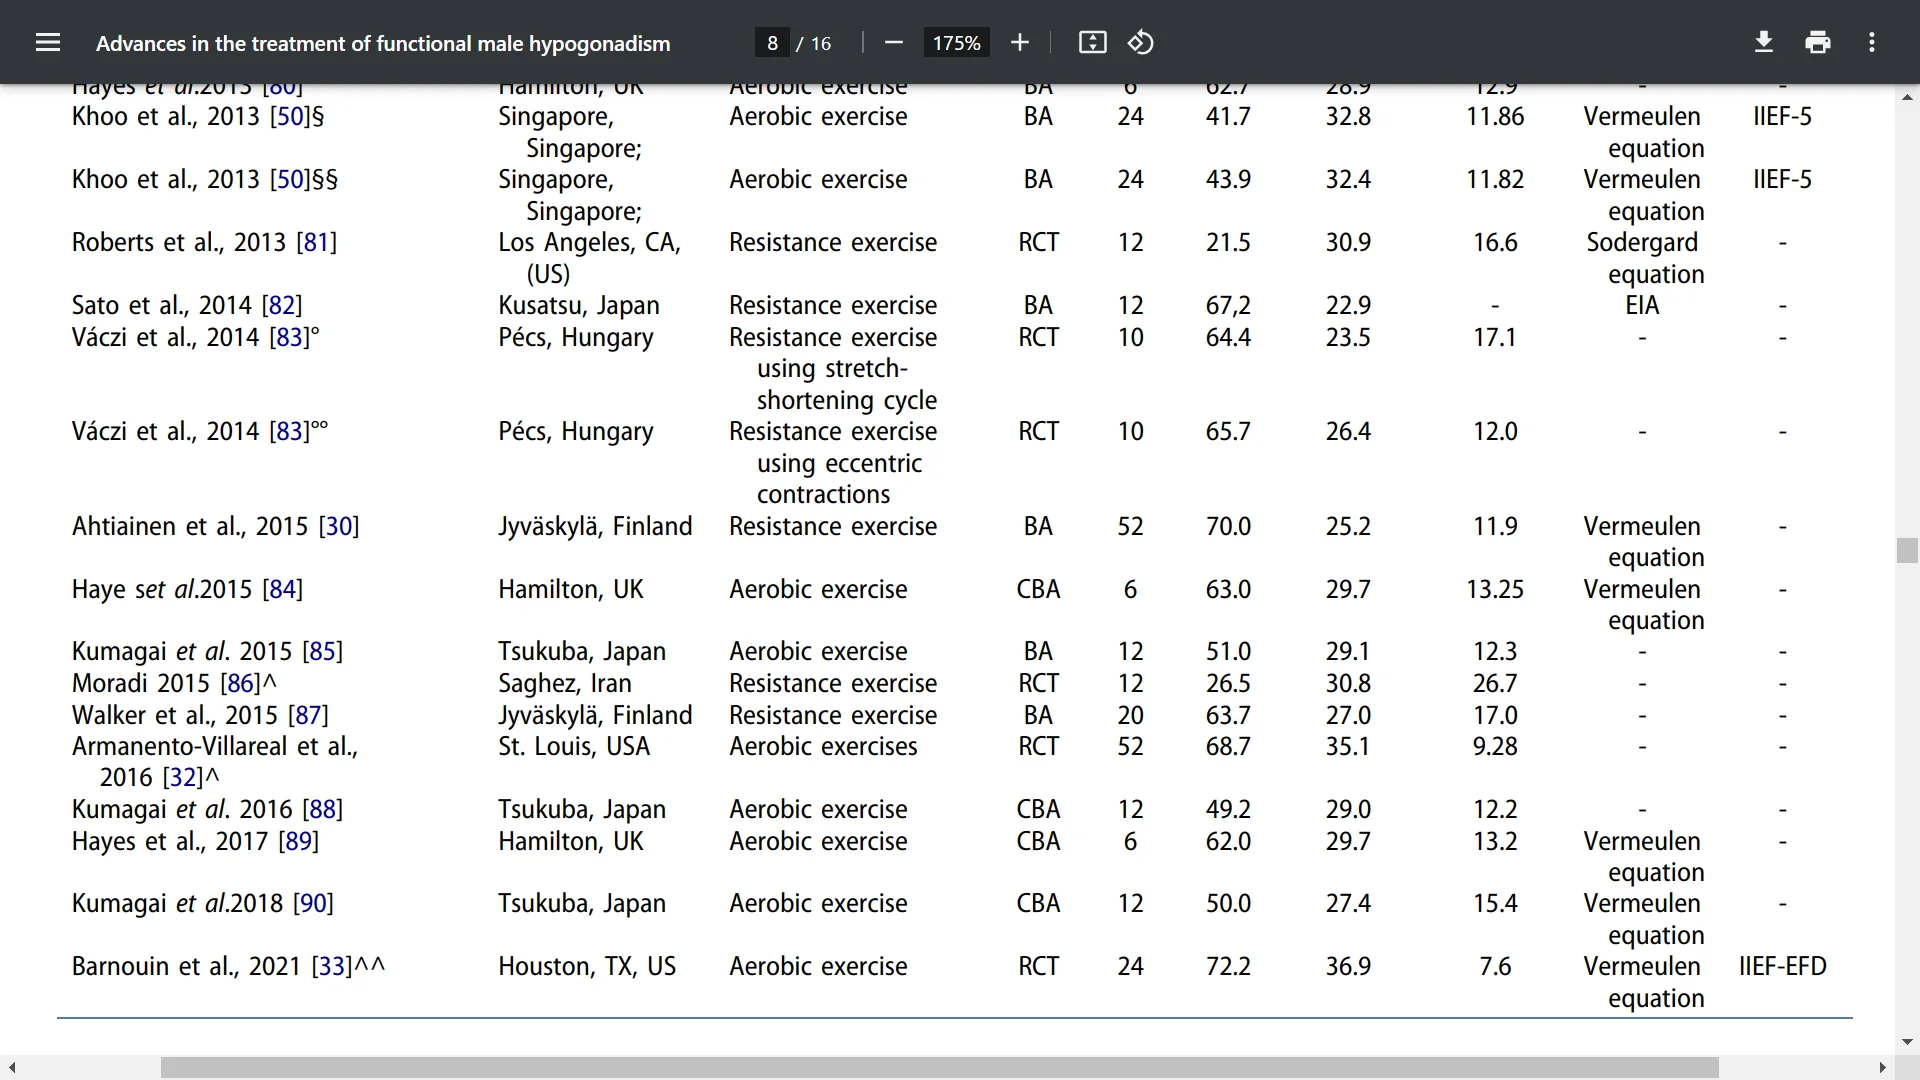
Task: Open reference [33] for Barnouin et al.
Action: click(332, 967)
